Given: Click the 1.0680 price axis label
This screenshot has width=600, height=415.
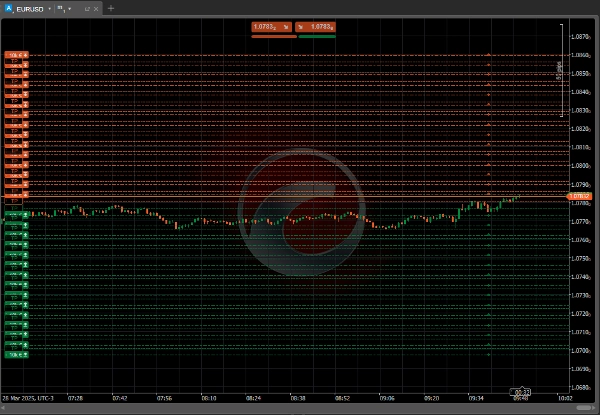Looking at the screenshot, I should click(580, 387).
